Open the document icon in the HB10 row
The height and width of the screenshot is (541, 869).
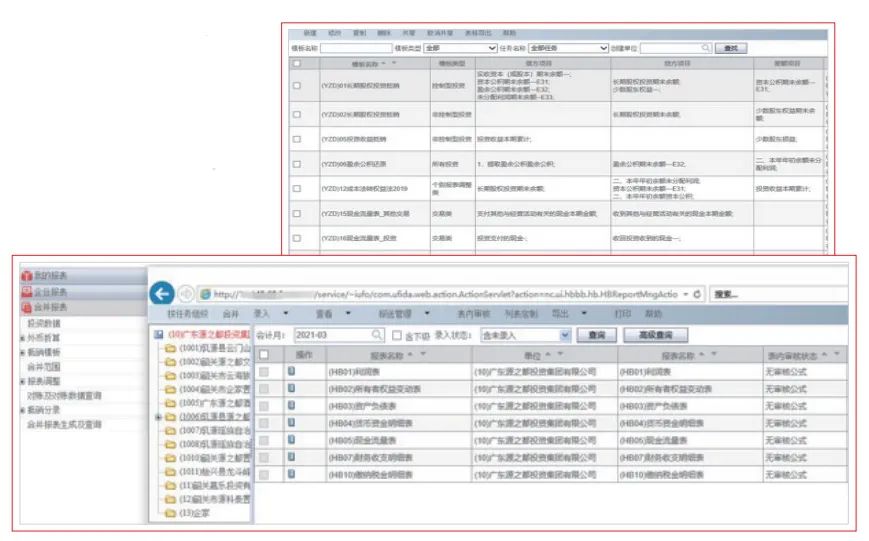pyautogui.click(x=292, y=474)
